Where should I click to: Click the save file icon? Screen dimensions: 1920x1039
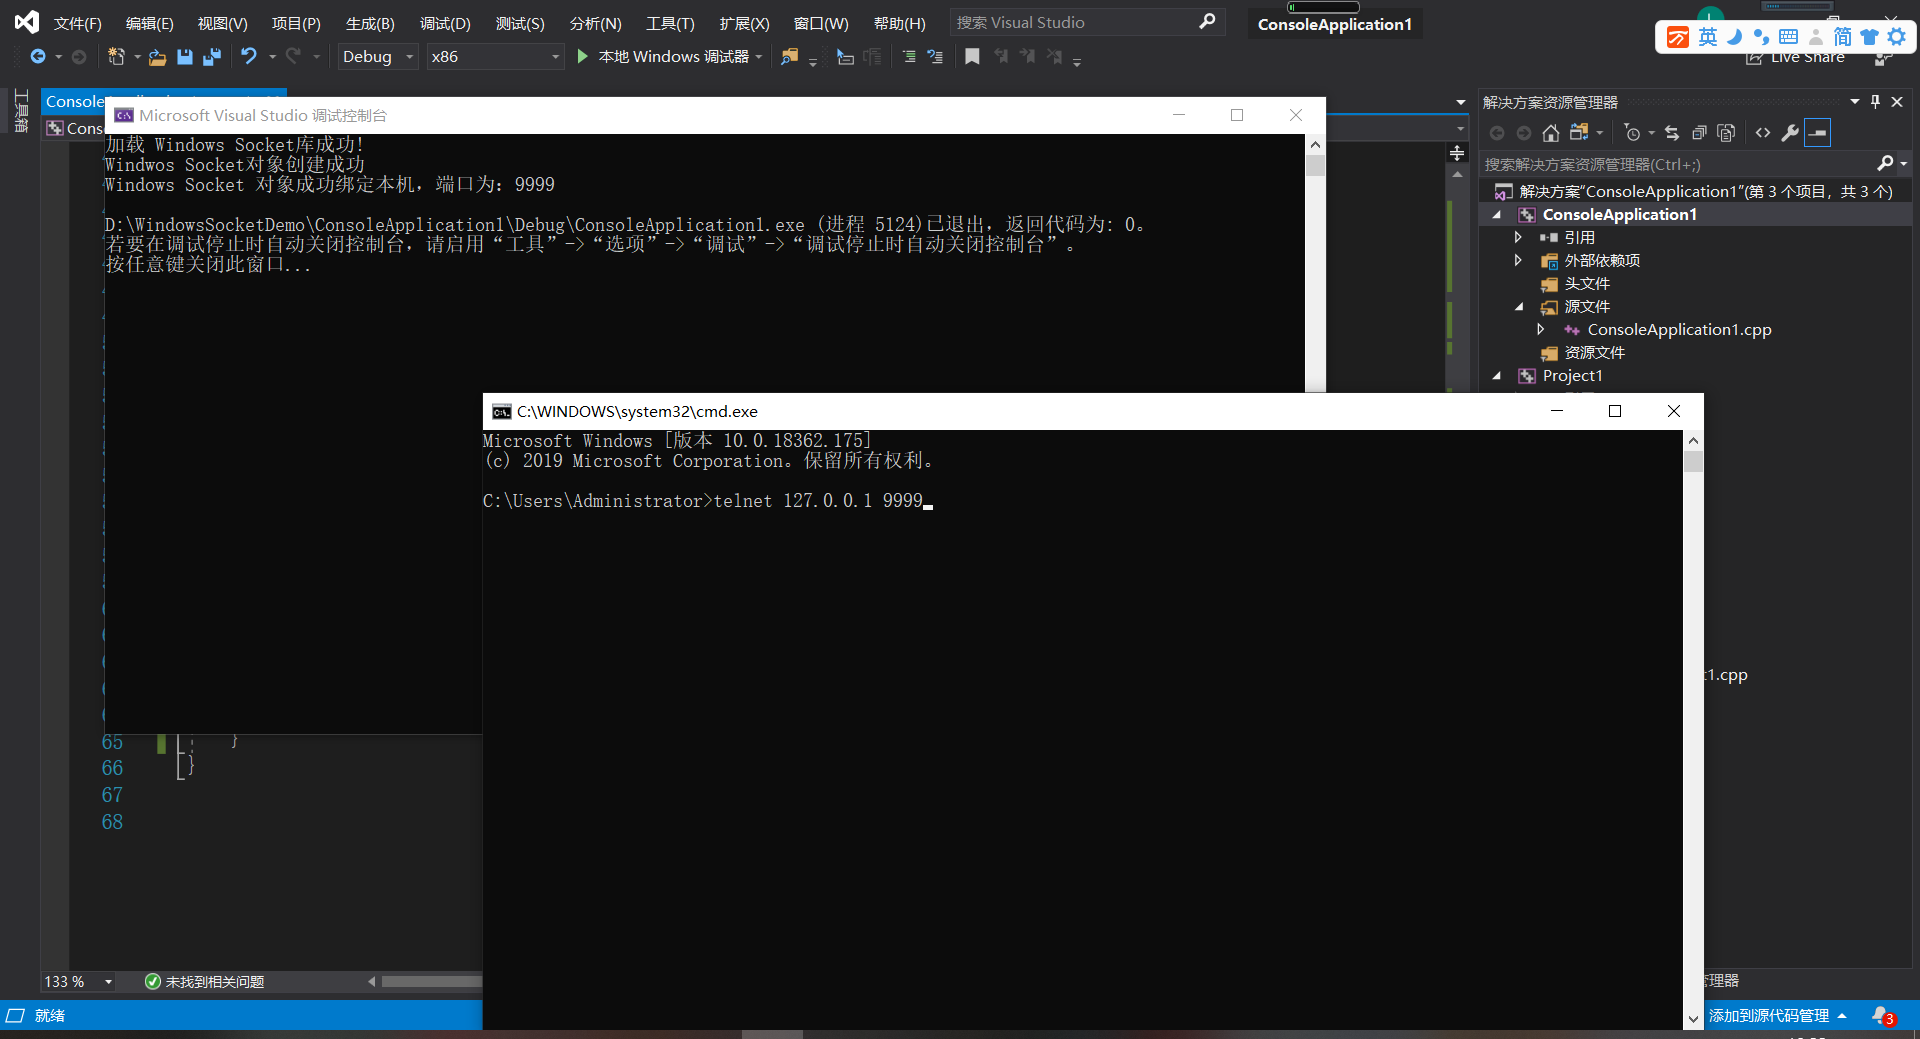[184, 57]
